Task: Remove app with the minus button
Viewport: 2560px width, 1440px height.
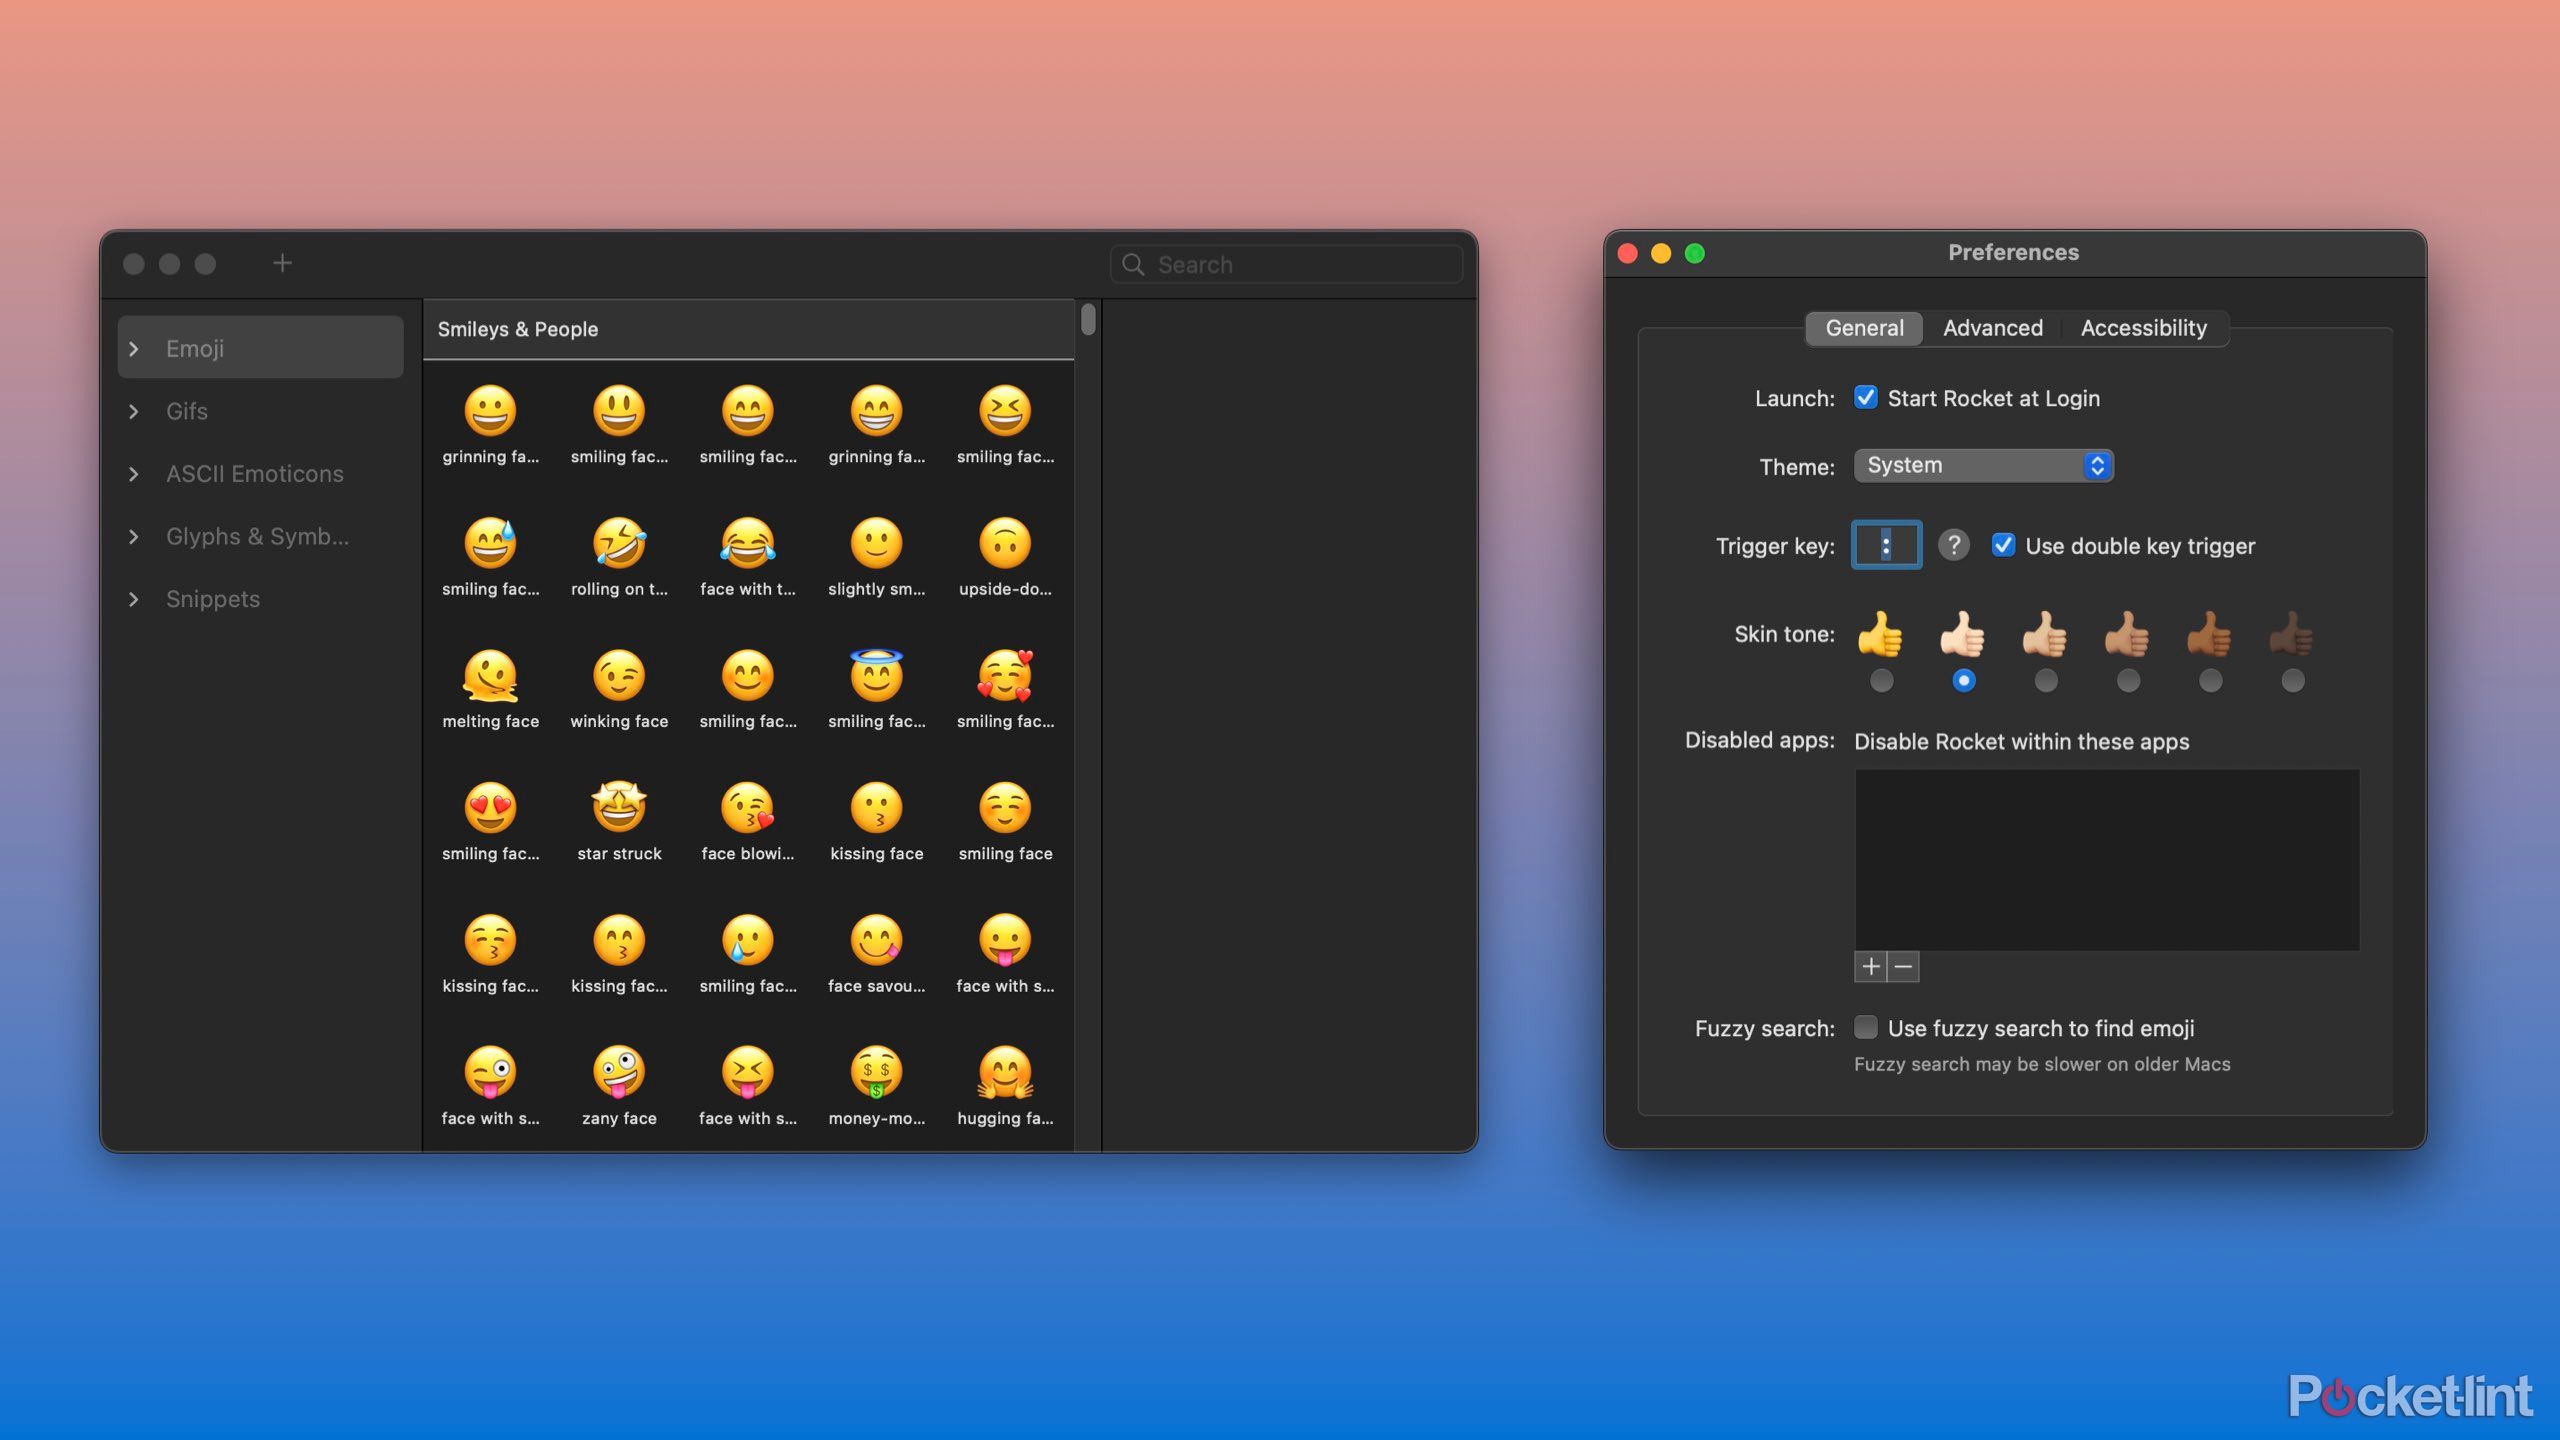Action: click(x=1904, y=966)
